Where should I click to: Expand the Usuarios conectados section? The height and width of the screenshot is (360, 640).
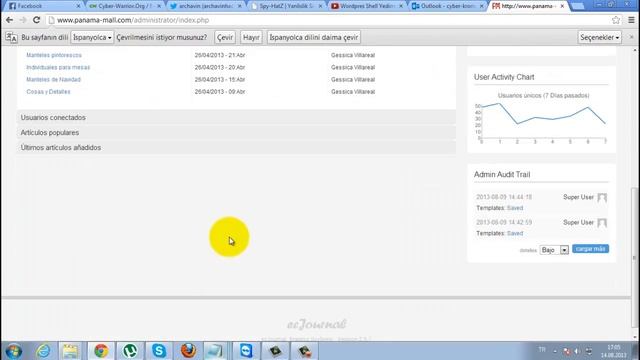click(x=237, y=118)
